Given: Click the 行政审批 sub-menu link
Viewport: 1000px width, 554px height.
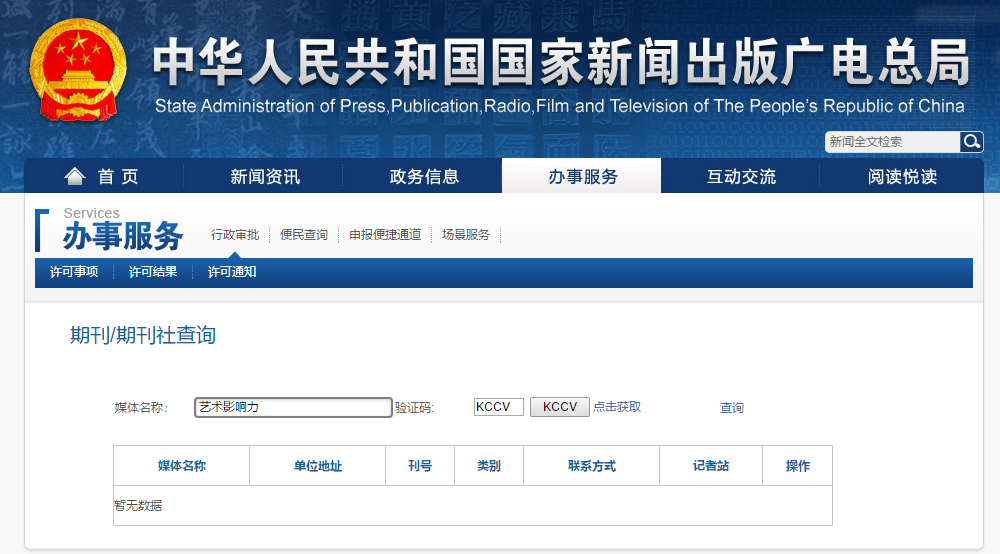Looking at the screenshot, I should point(235,235).
